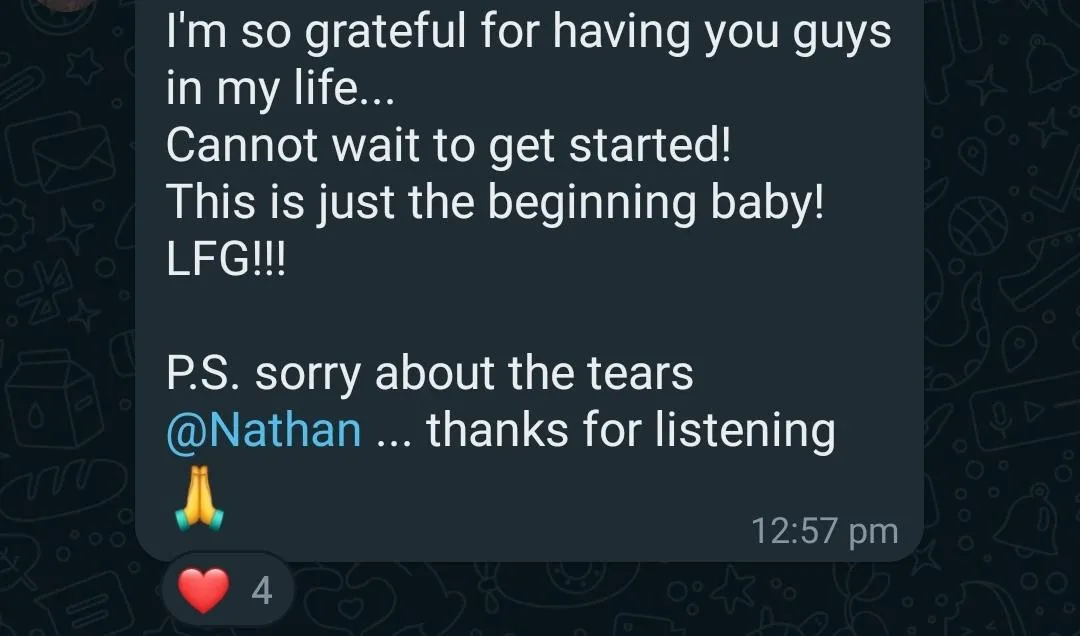1080x636 pixels.
Task: Tap the @Nathan mention
Action: pyautogui.click(x=264, y=430)
